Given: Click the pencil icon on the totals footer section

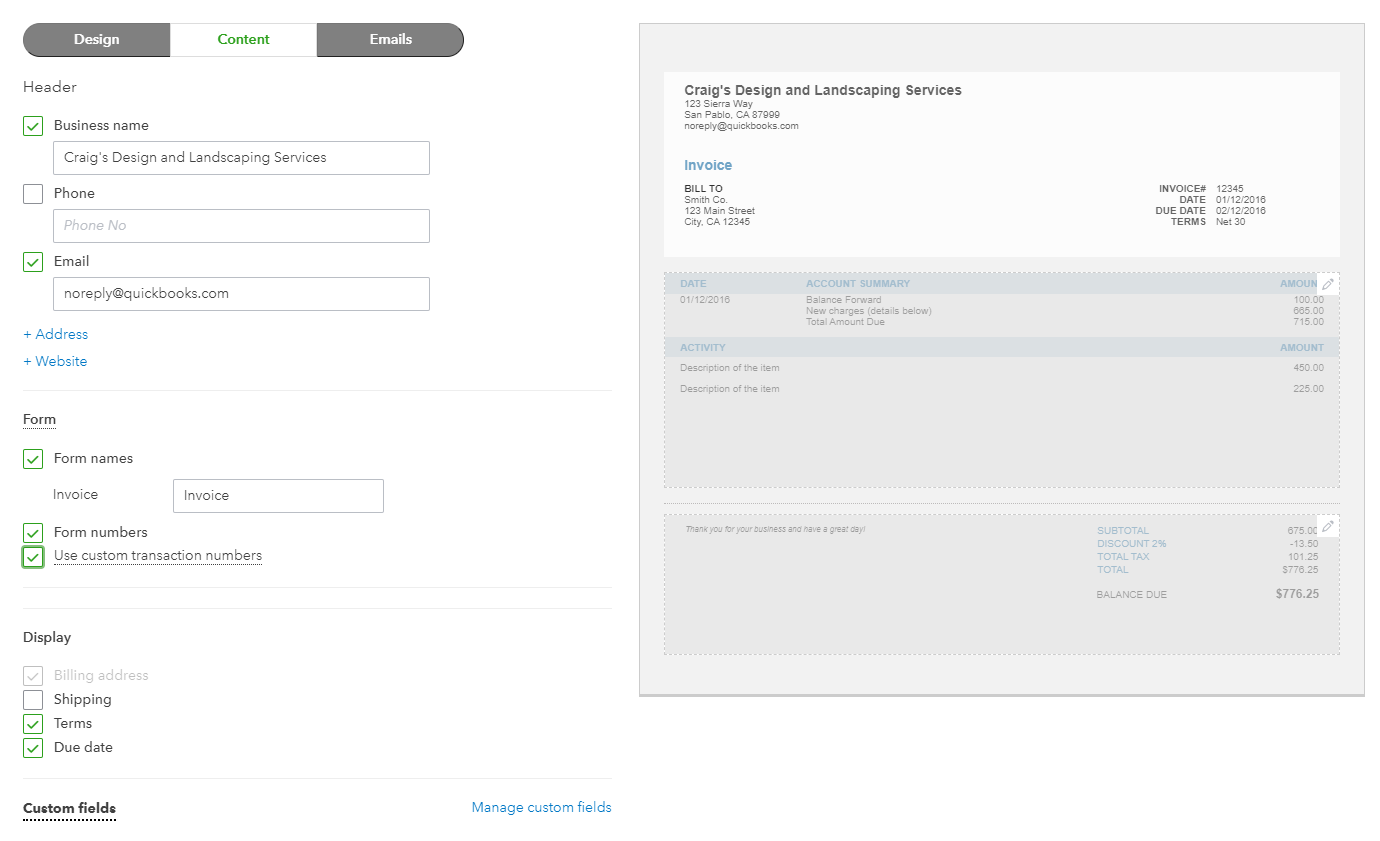Looking at the screenshot, I should pyautogui.click(x=1328, y=526).
